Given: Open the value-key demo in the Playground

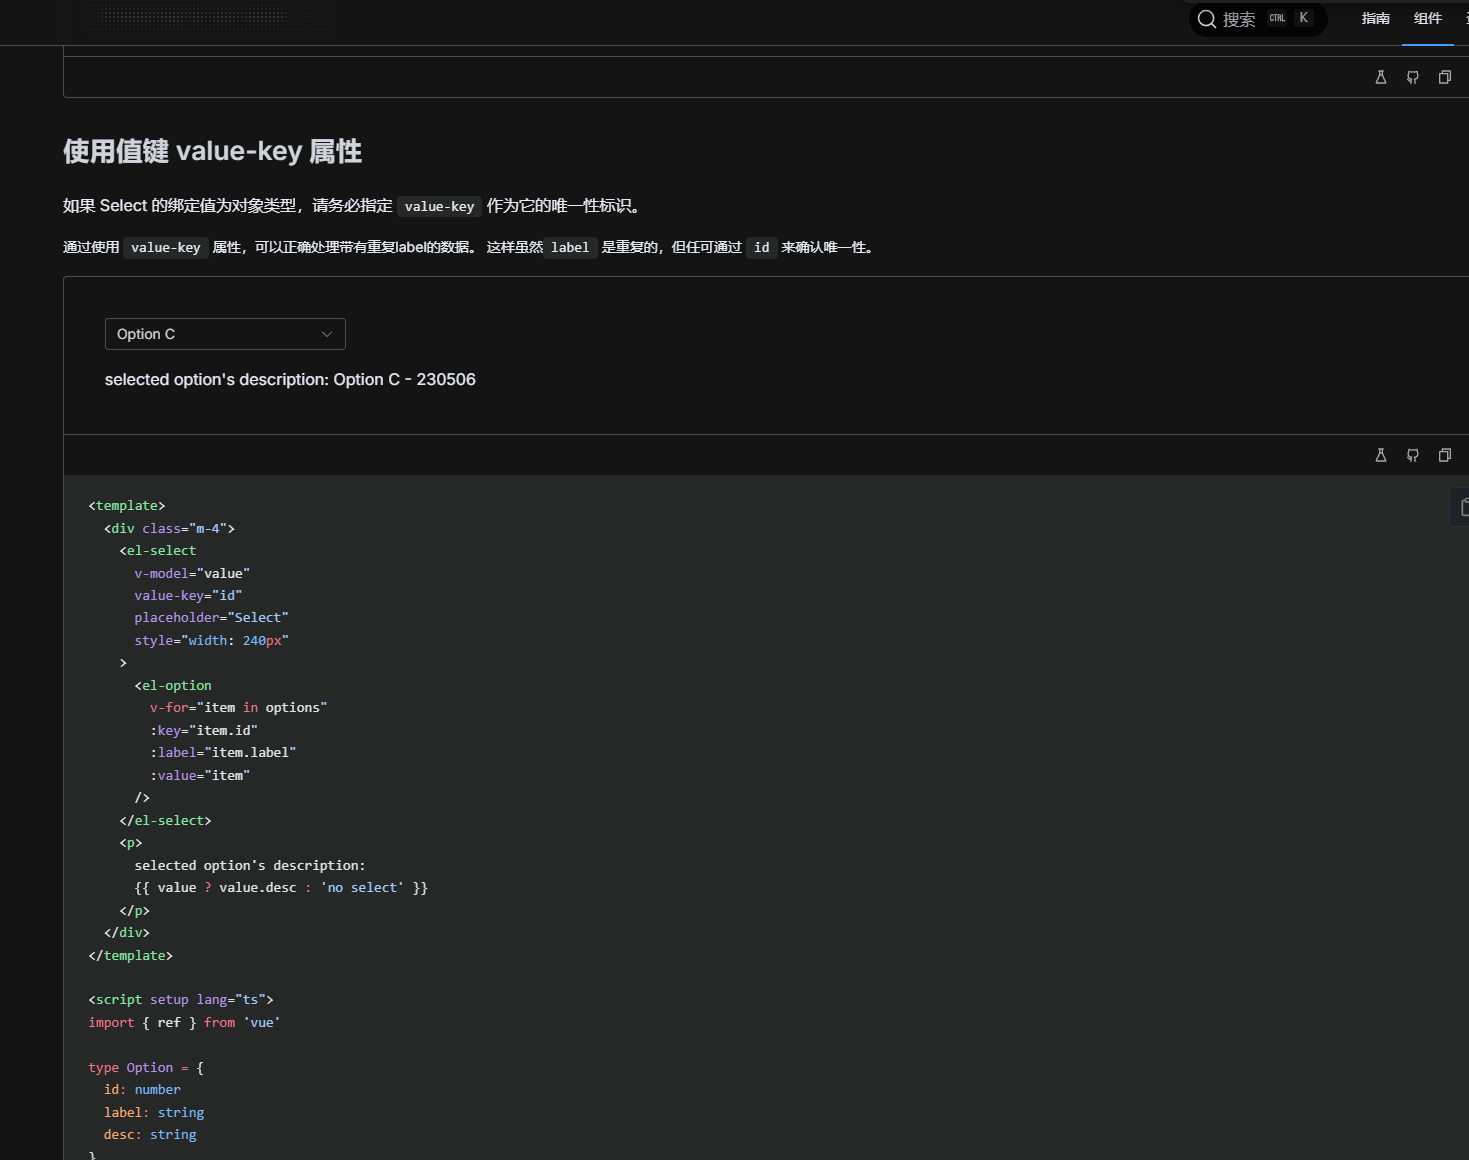Looking at the screenshot, I should [1381, 455].
